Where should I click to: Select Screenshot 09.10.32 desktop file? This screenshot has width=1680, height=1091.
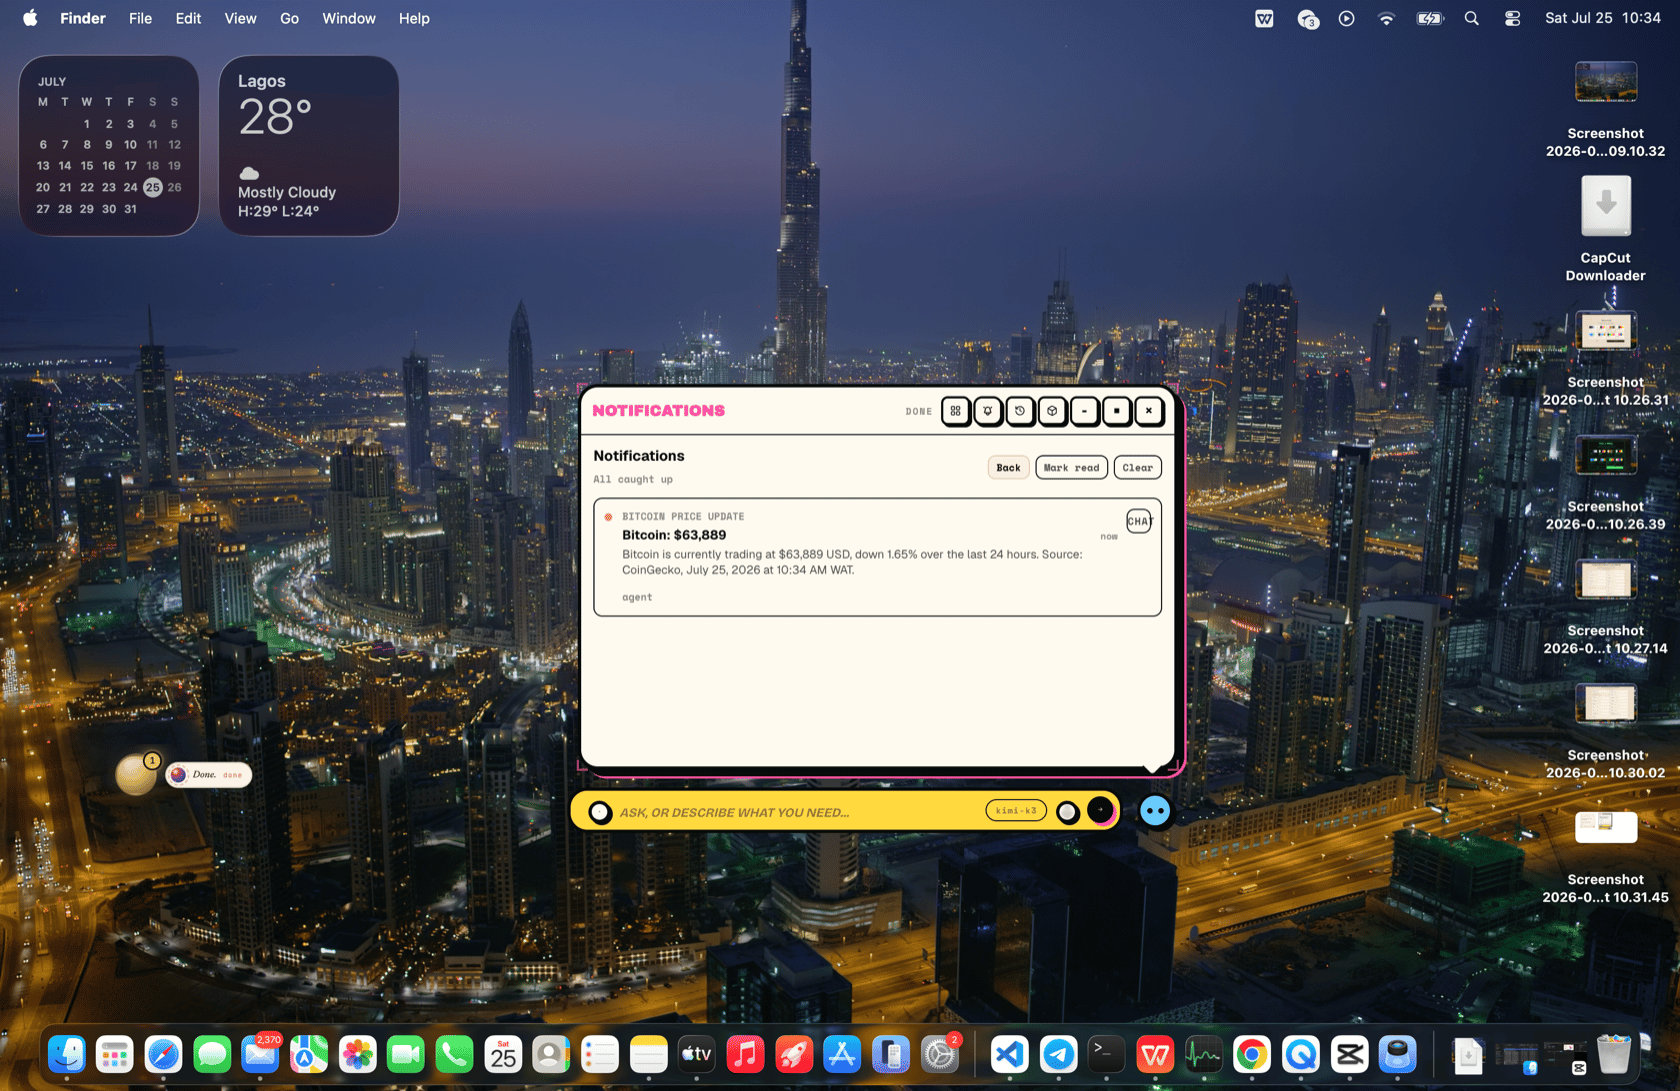point(1606,110)
